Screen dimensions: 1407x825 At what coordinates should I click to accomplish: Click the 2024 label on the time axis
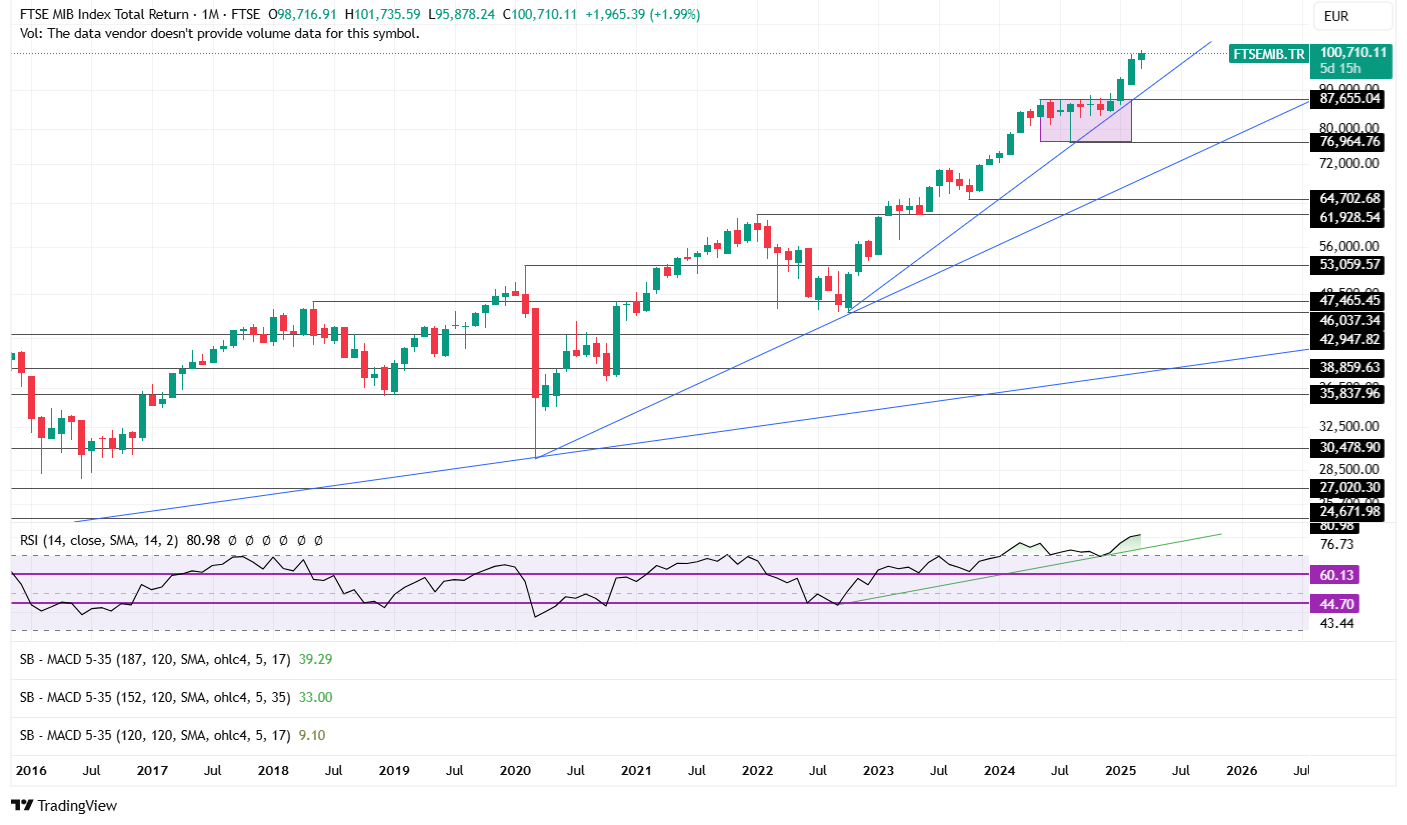click(x=1000, y=771)
